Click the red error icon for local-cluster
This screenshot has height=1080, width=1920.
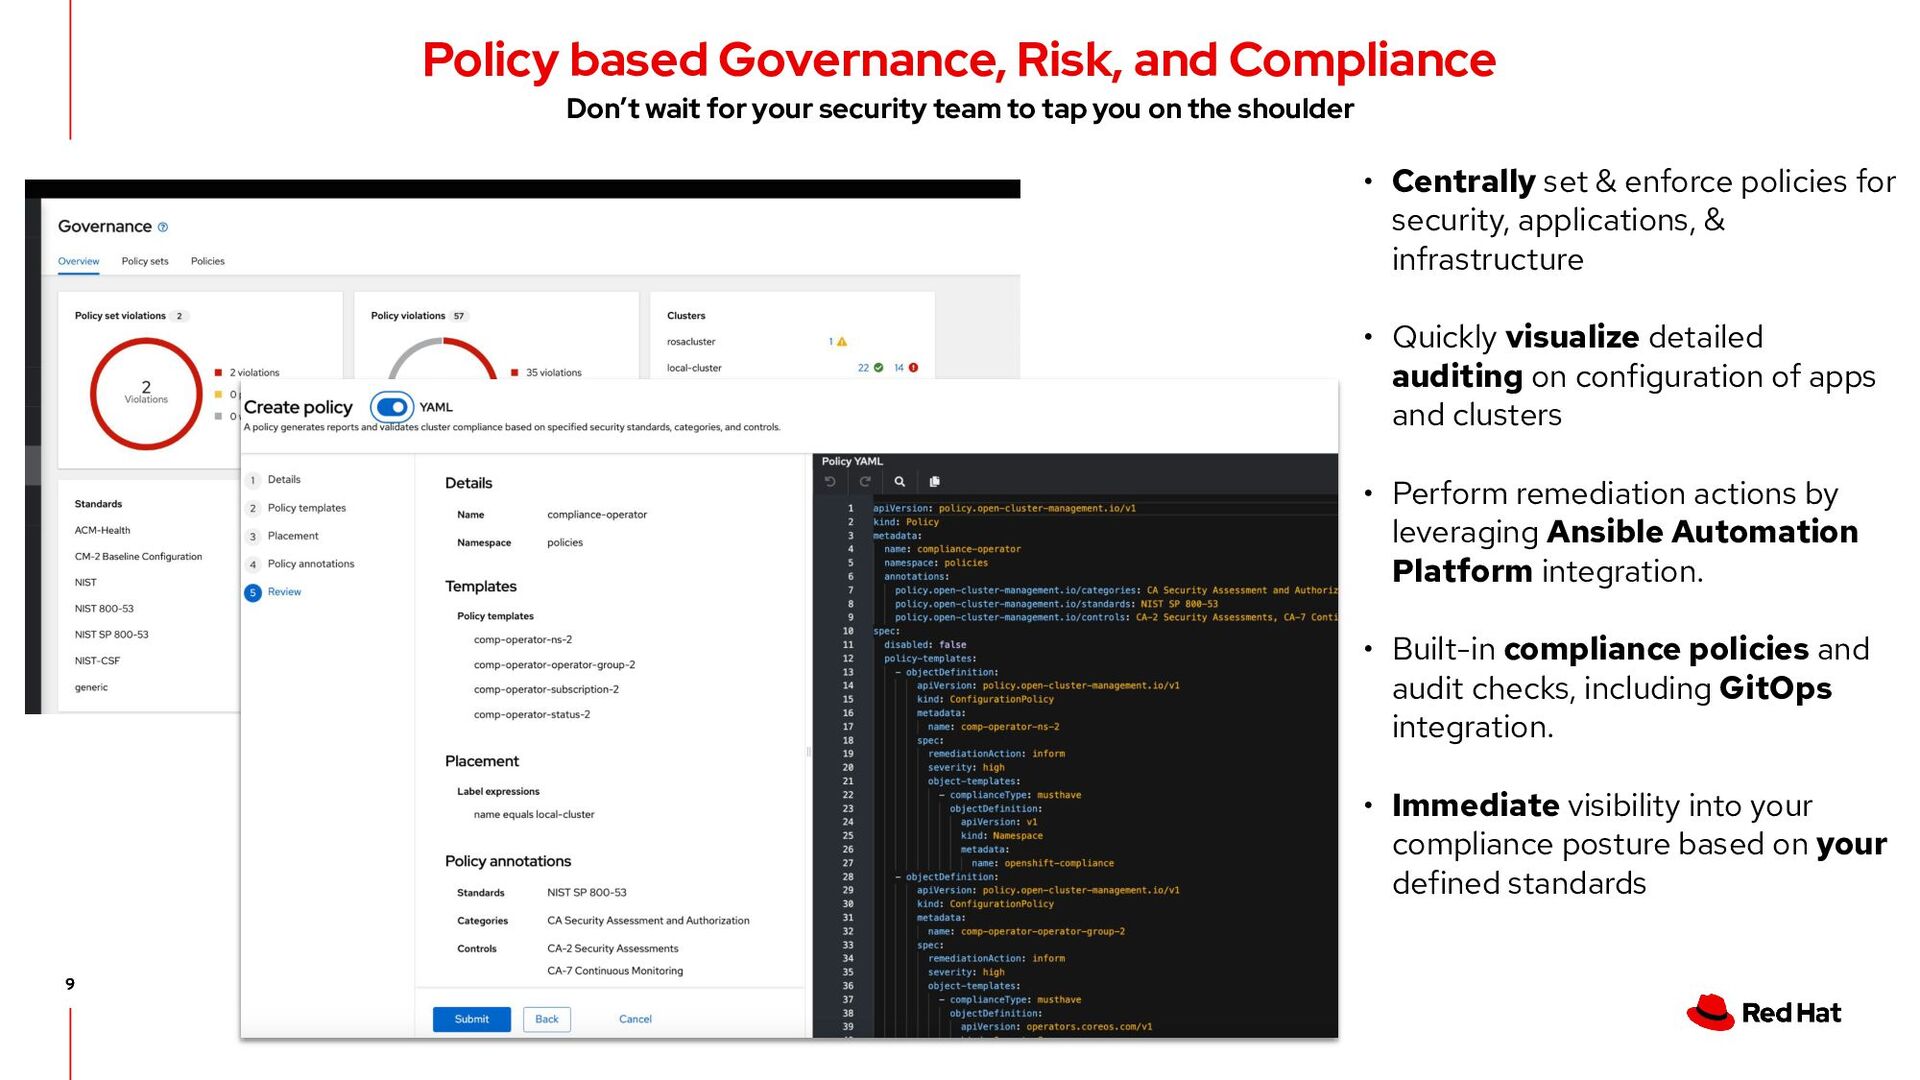913,368
